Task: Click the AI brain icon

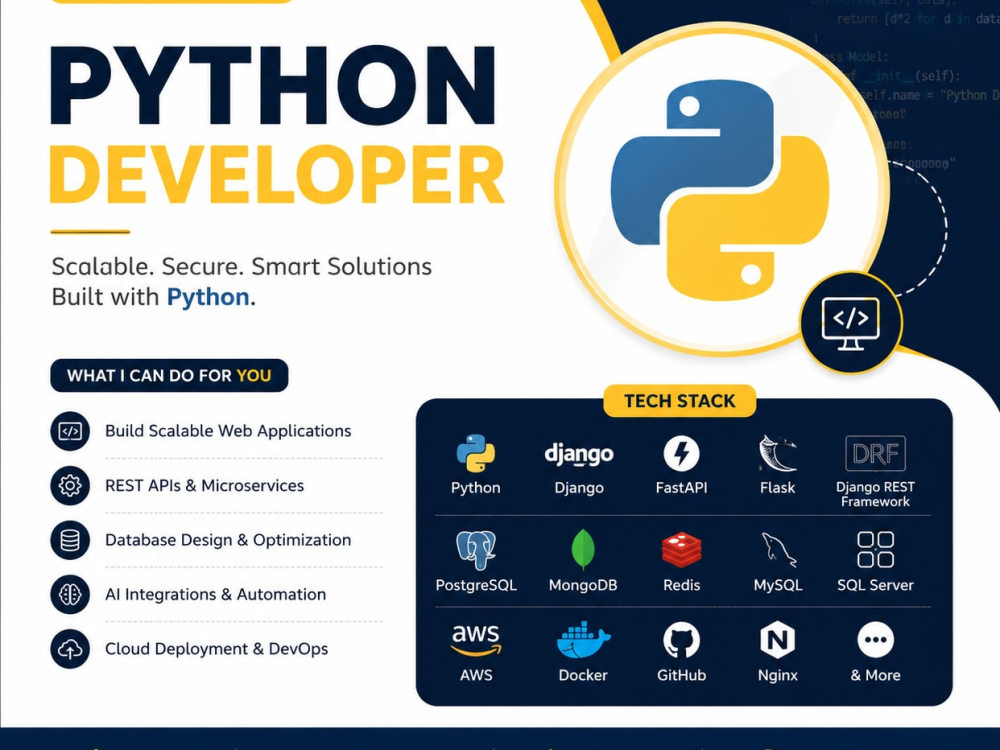Action: 70,594
